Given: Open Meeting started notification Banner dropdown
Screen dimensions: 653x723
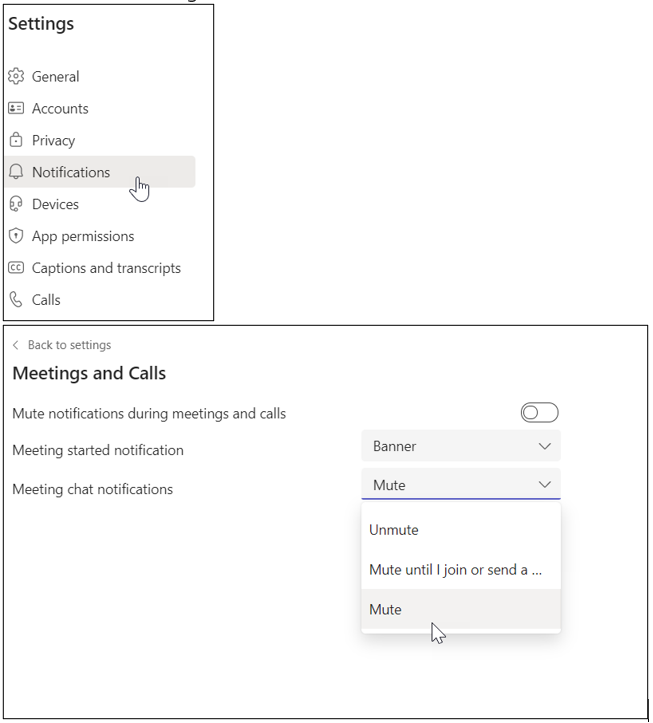Looking at the screenshot, I should click(x=461, y=446).
